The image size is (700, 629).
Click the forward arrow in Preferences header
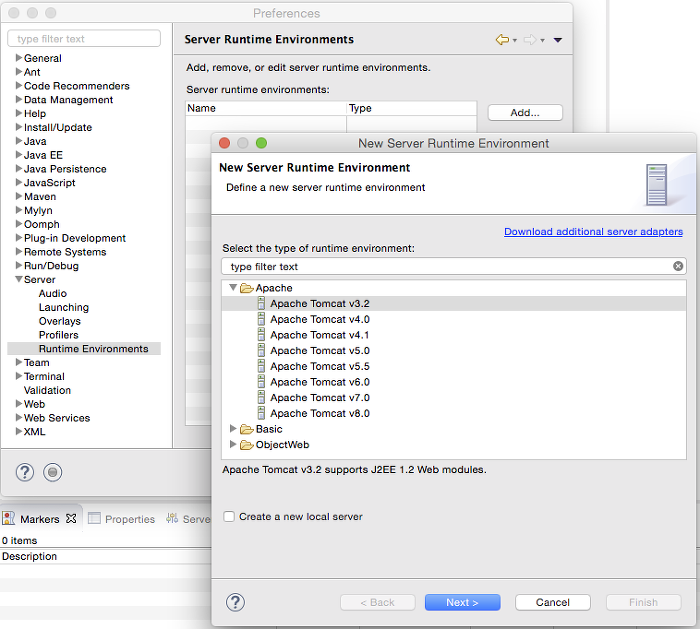point(530,40)
